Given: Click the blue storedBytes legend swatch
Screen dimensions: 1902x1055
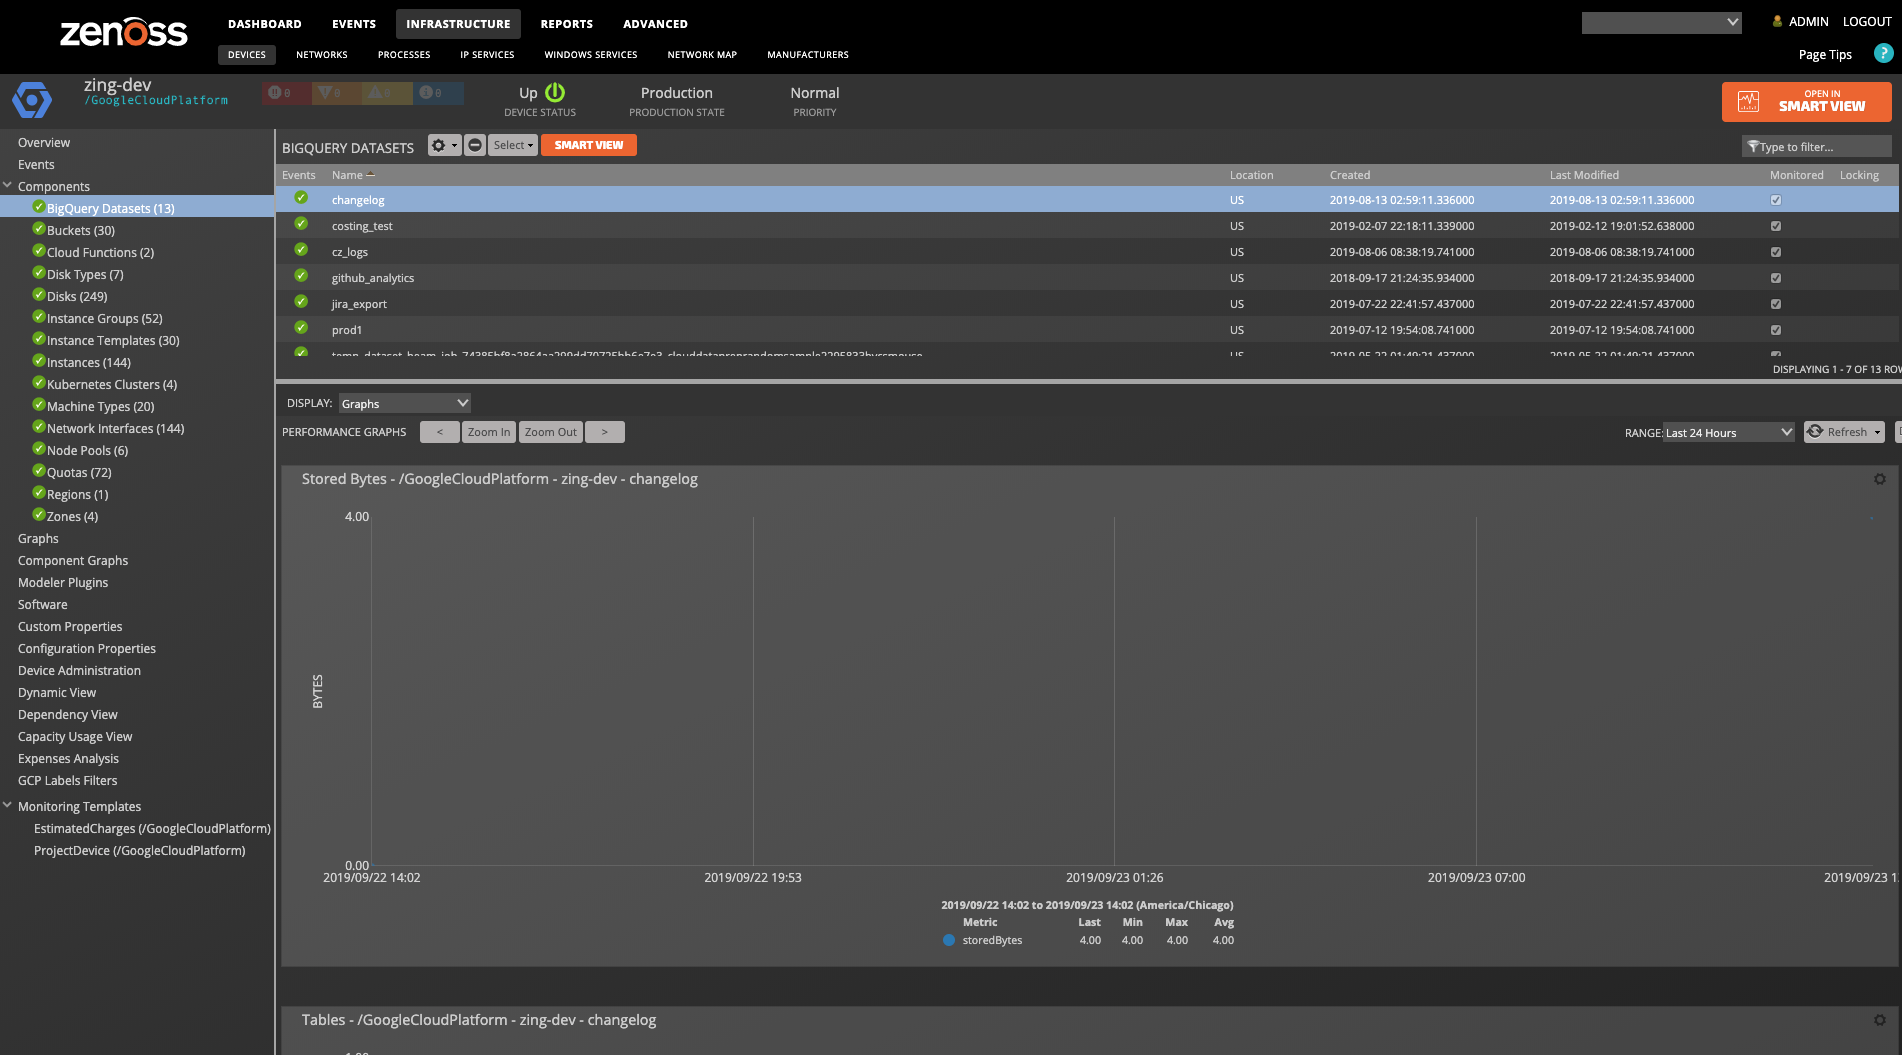Looking at the screenshot, I should coord(948,940).
